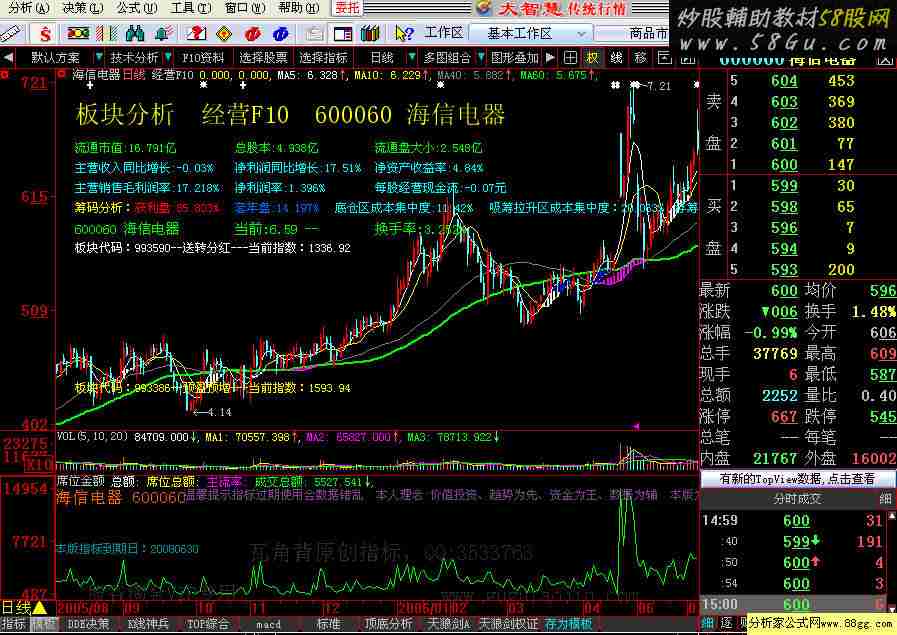
Task: Select the TOP综合 indicator tab
Action: [x=207, y=624]
